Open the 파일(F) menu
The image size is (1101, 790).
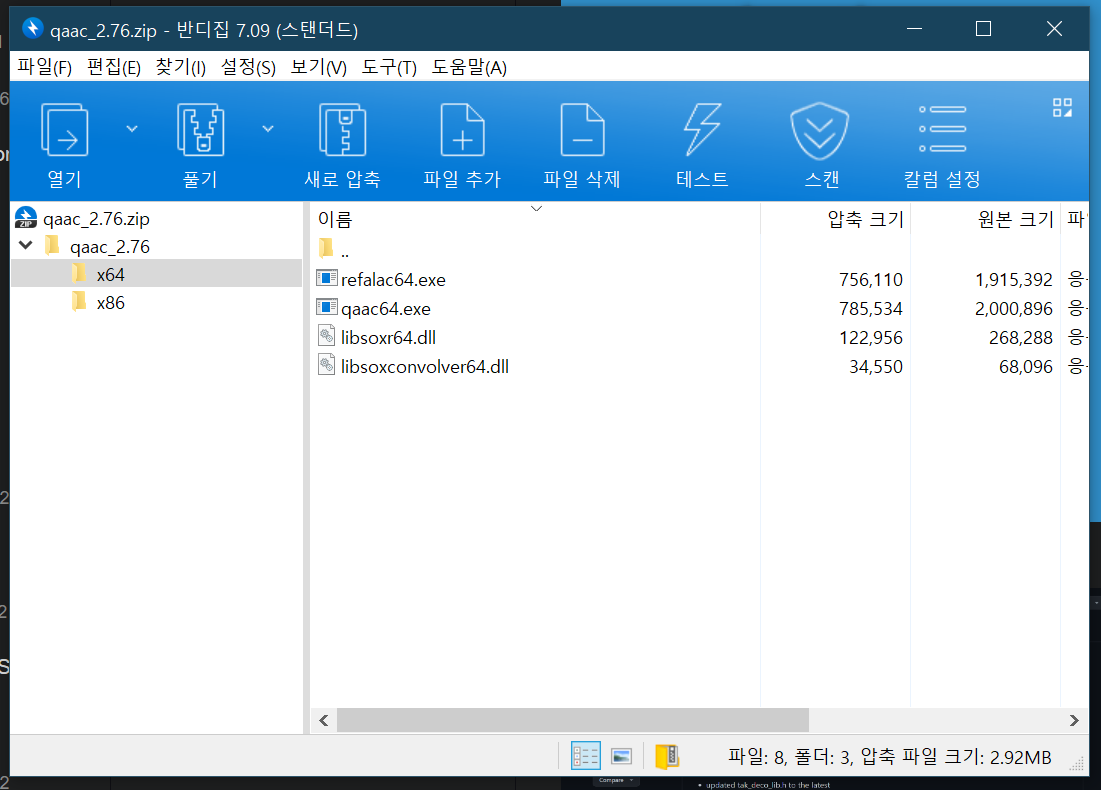click(44, 67)
